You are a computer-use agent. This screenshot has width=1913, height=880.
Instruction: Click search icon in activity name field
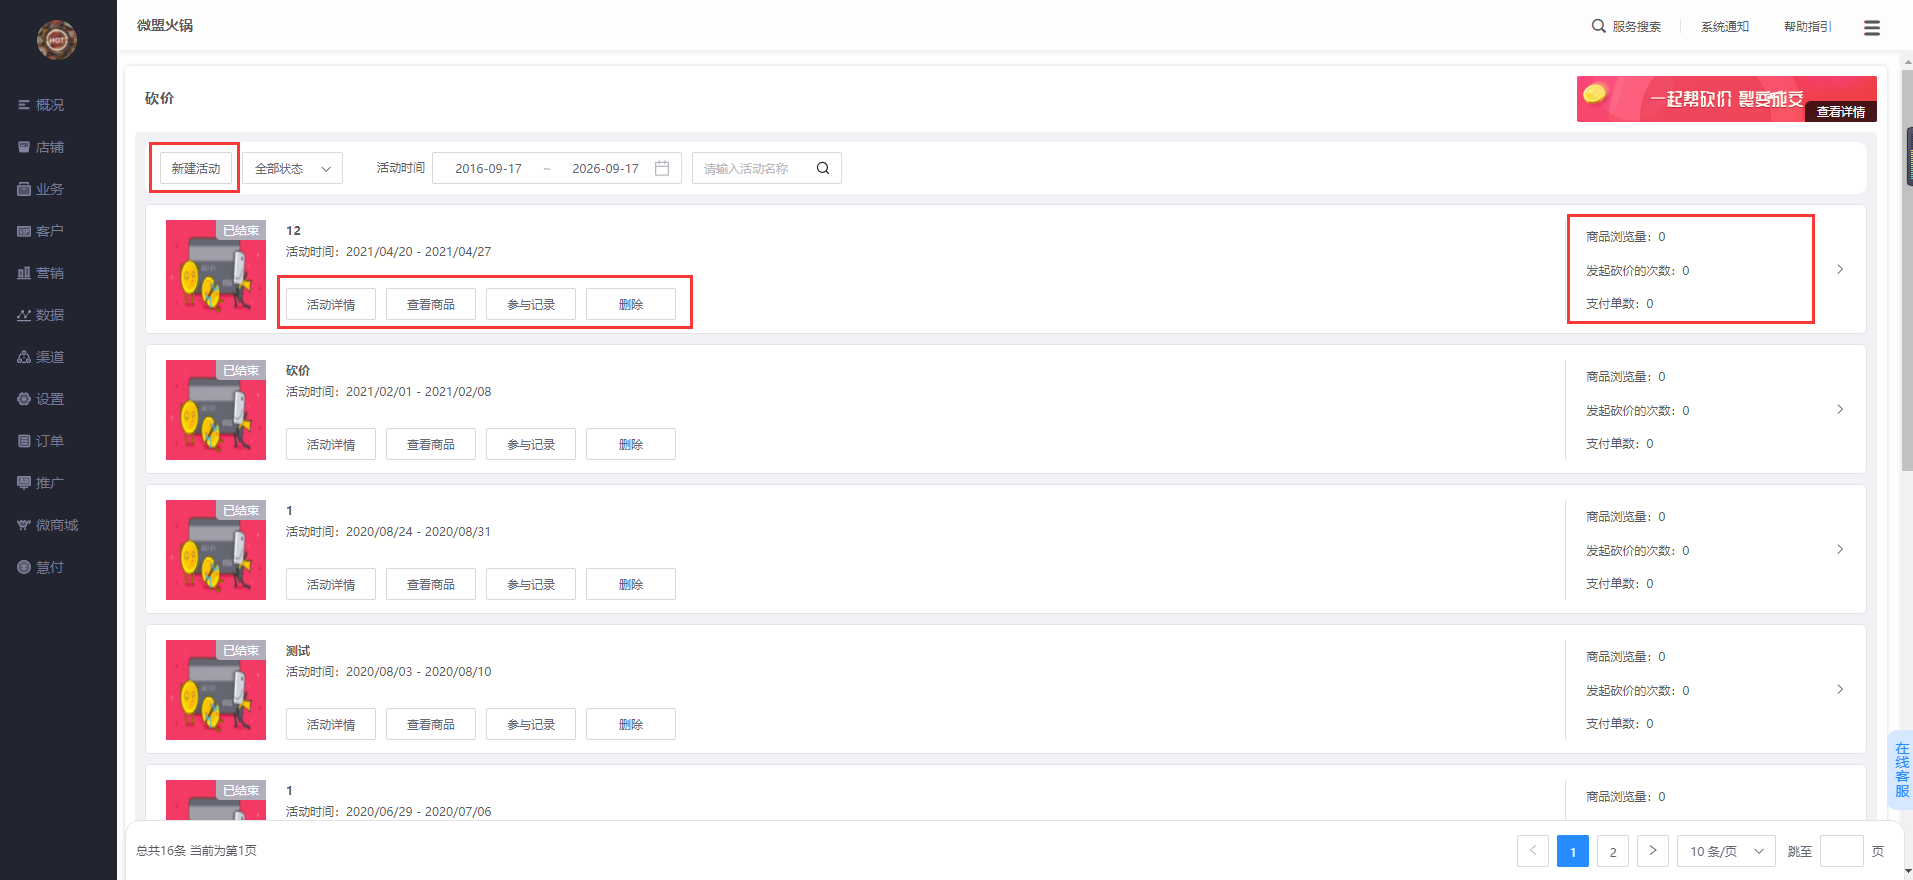(x=823, y=168)
